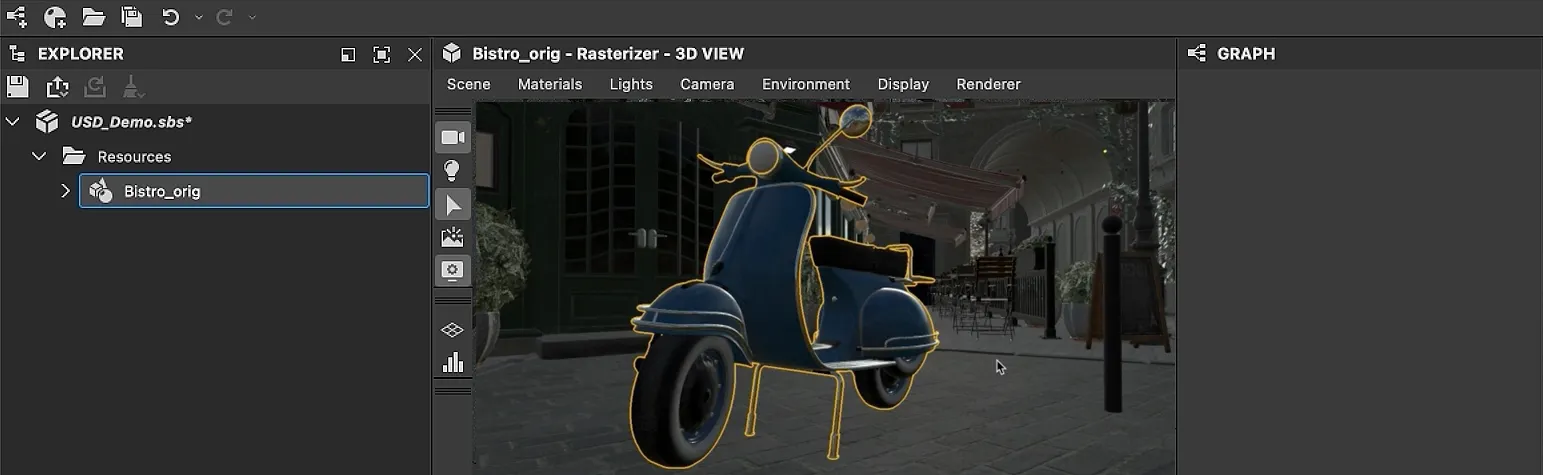Open the Display menu

[903, 84]
